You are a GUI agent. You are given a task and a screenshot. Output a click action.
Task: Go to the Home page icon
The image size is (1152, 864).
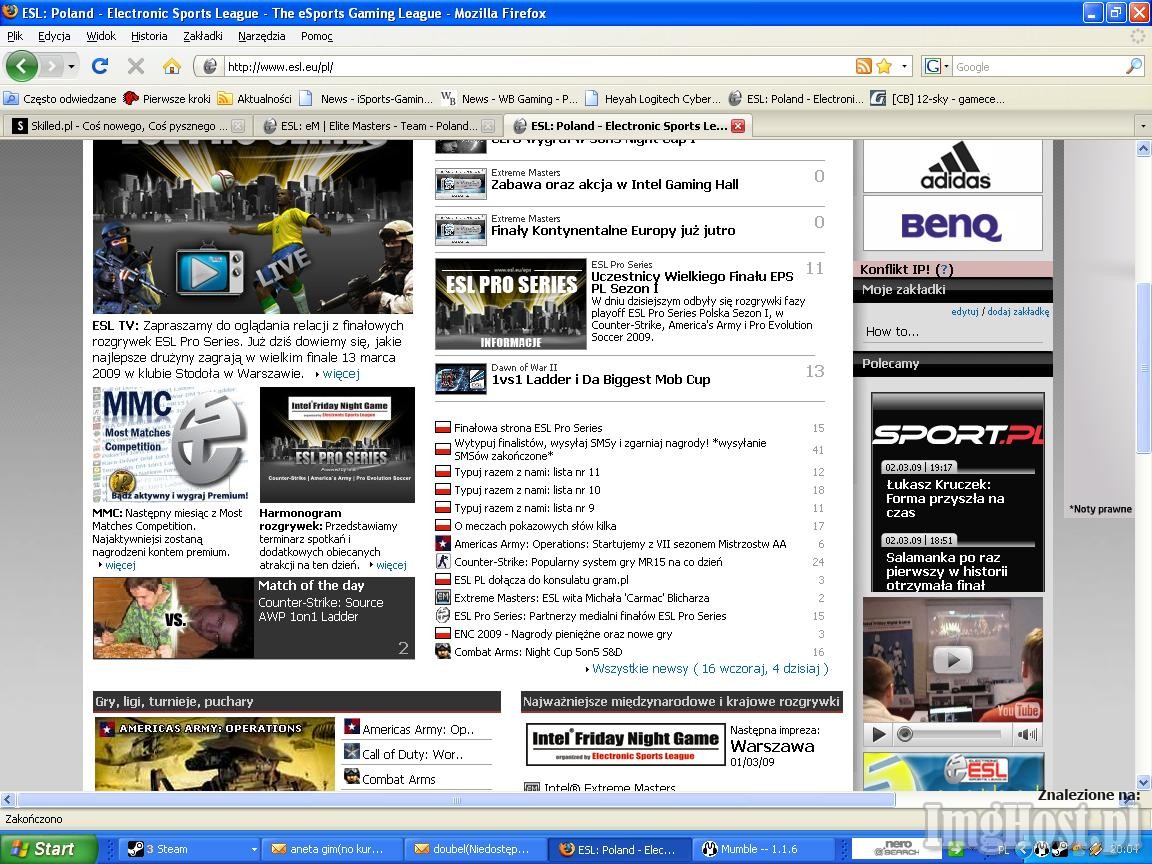pos(172,67)
